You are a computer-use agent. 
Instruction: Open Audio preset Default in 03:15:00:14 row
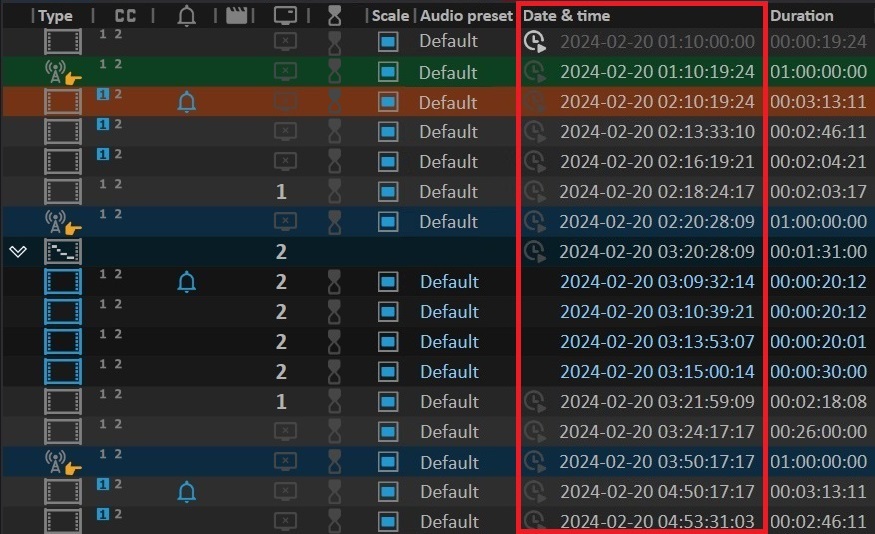(449, 372)
